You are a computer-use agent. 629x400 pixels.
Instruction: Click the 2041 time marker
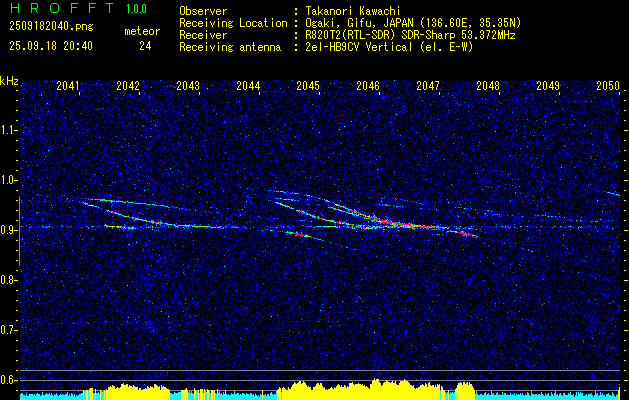[x=68, y=86]
